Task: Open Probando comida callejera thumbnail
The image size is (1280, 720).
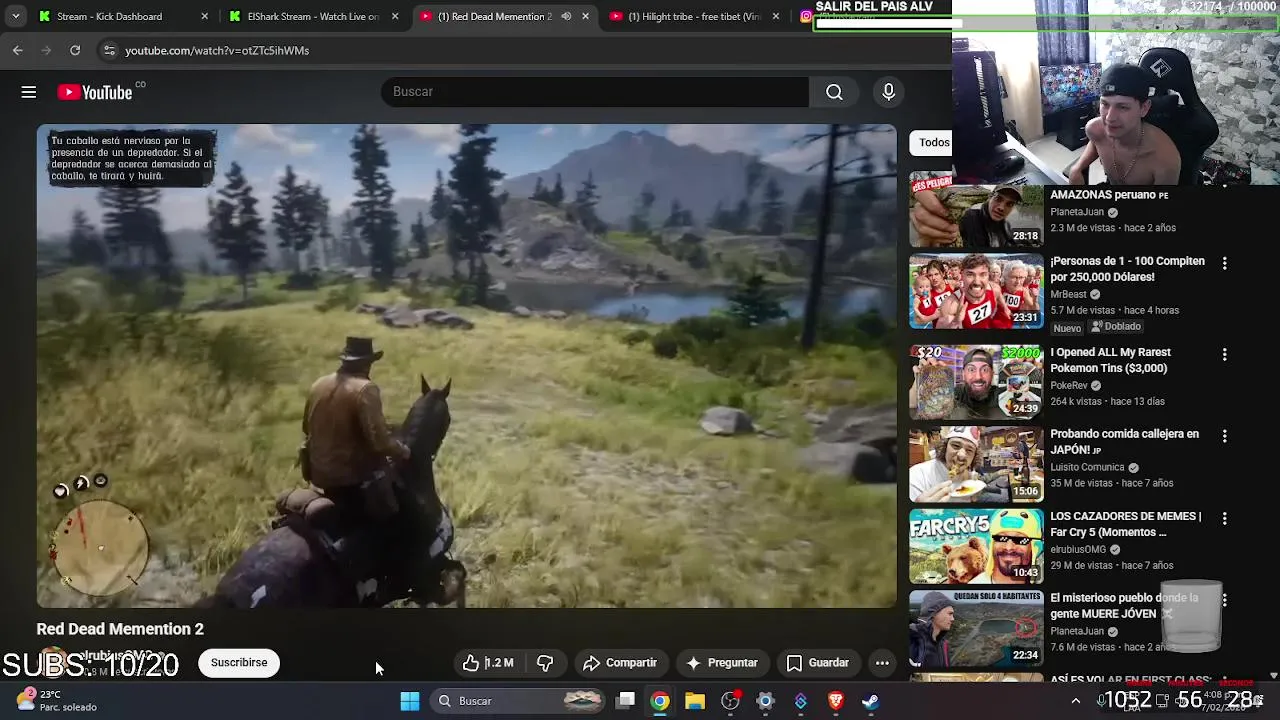Action: point(976,464)
